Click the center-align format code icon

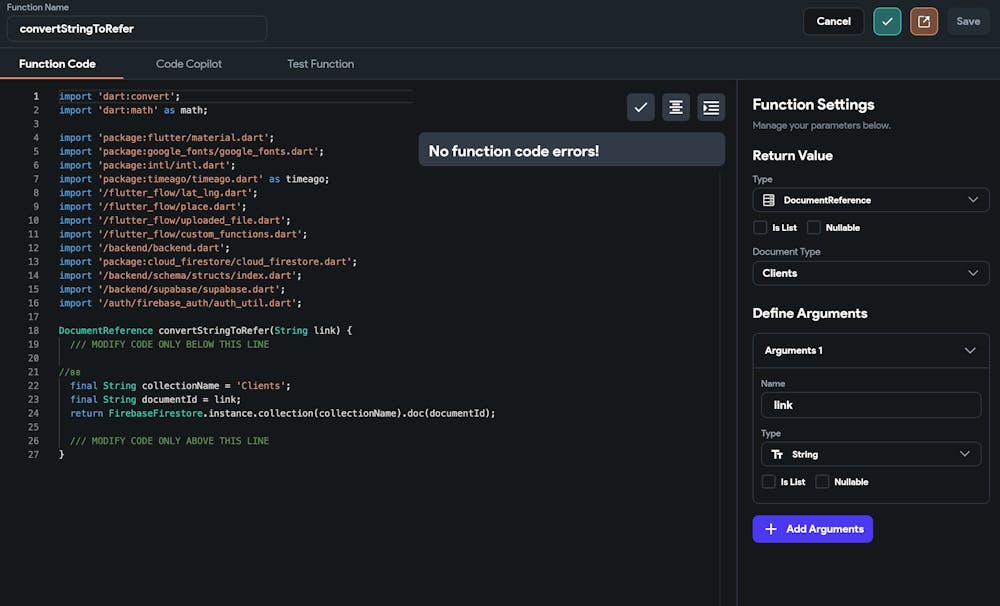click(676, 107)
